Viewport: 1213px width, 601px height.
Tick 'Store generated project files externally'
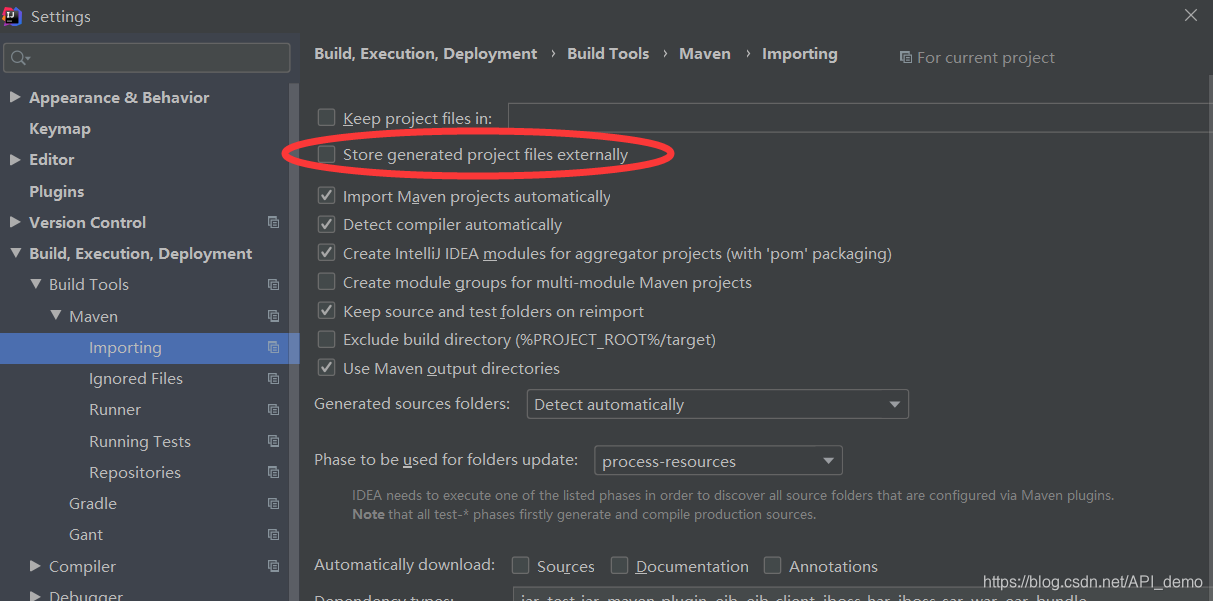[326, 154]
